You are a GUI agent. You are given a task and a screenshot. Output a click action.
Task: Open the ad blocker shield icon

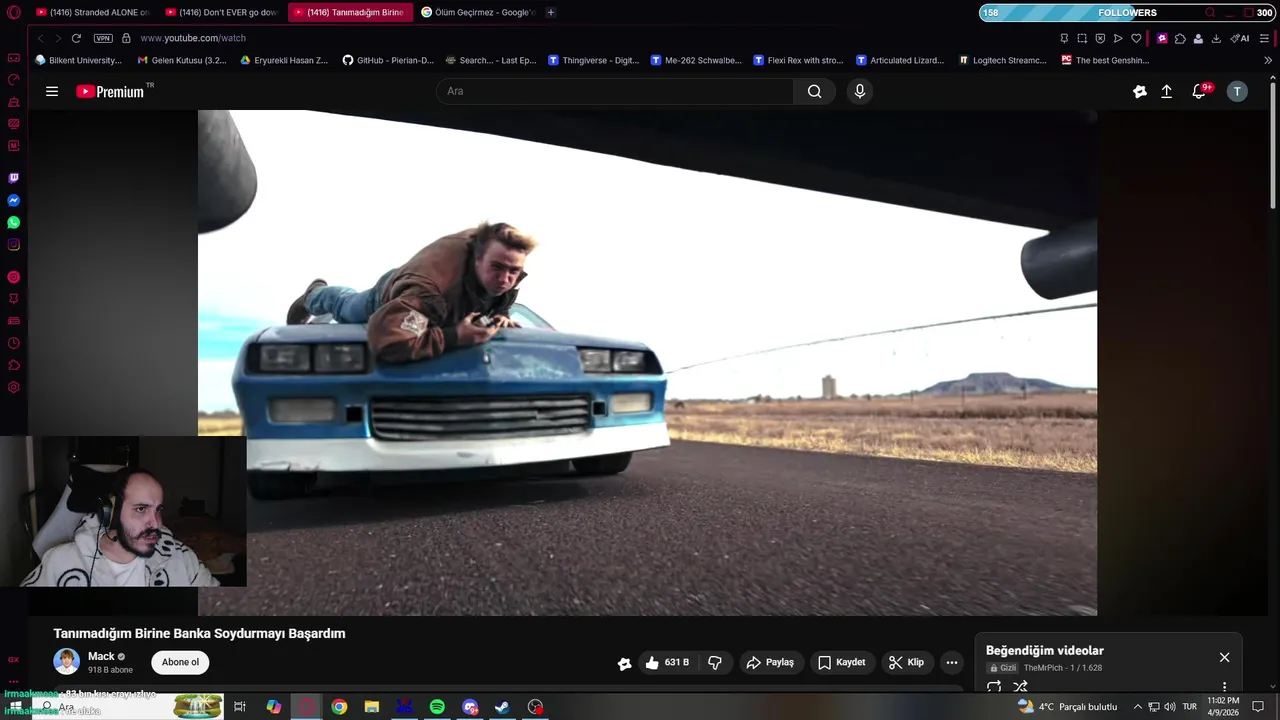[x=1100, y=38]
